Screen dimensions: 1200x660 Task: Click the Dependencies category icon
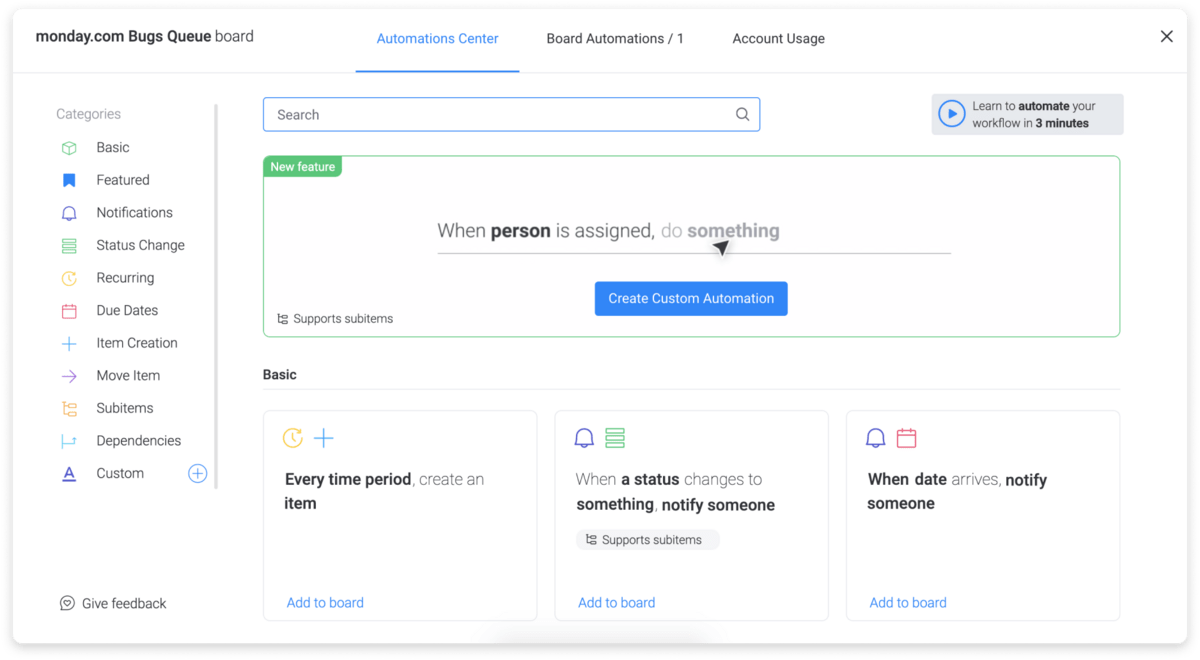click(69, 441)
